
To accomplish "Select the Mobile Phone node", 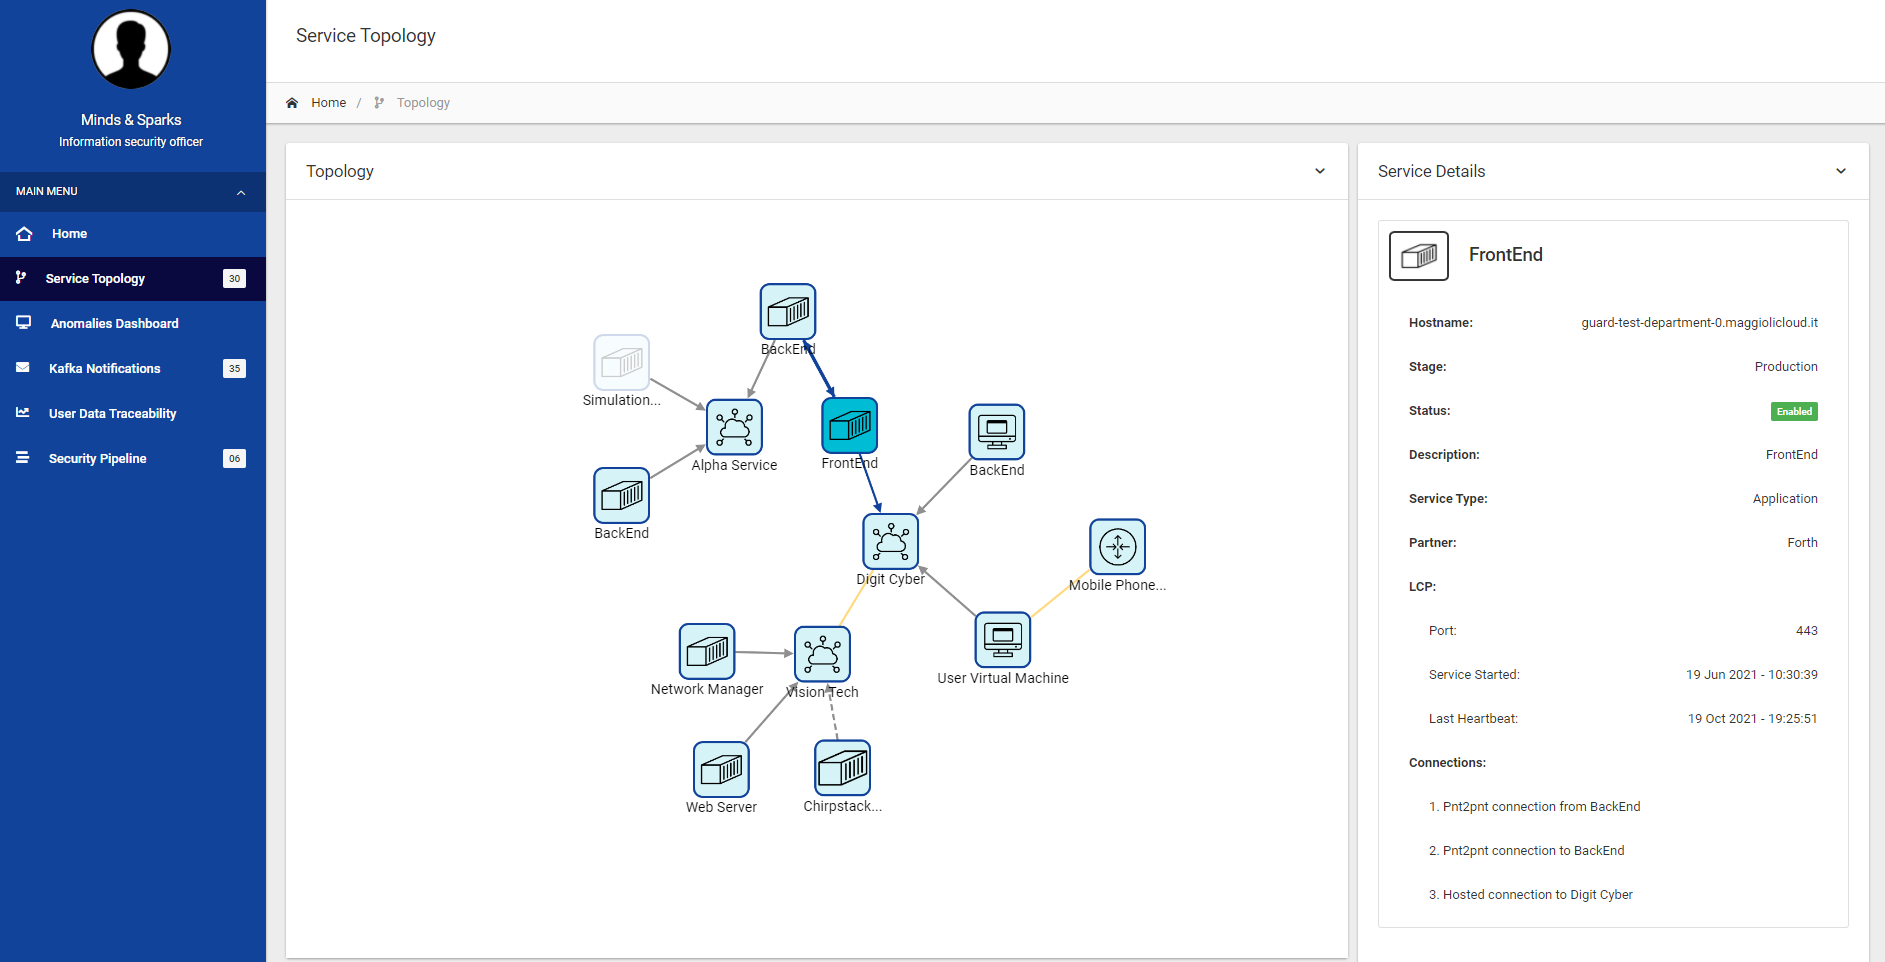I will click(x=1118, y=547).
